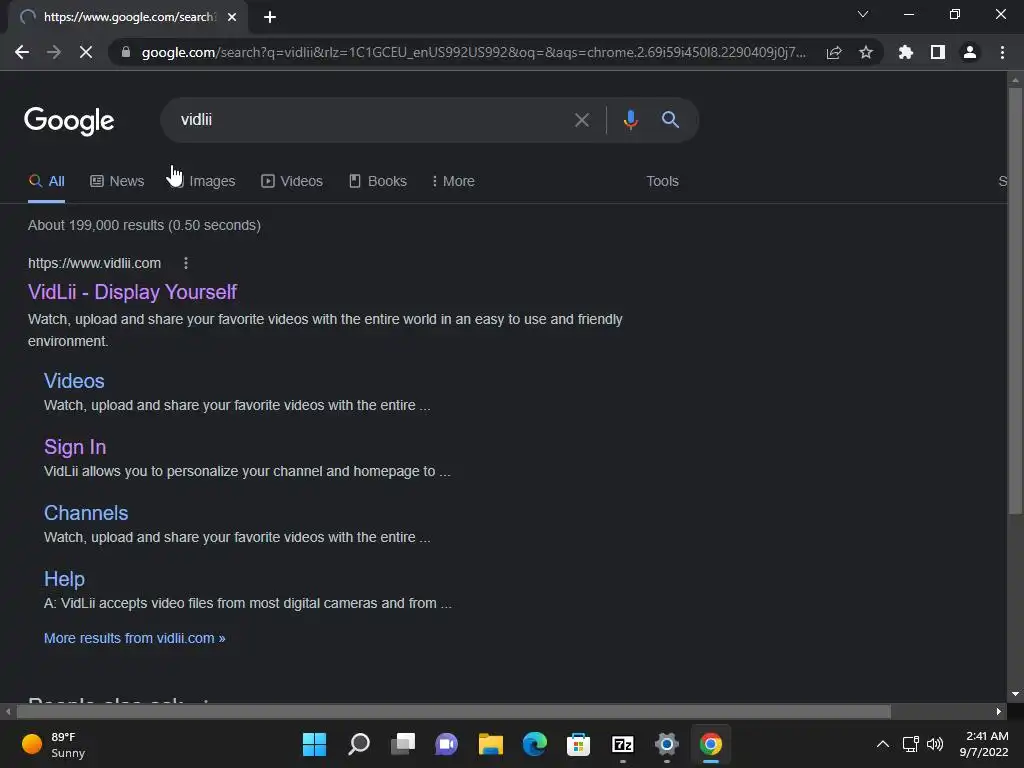Image resolution: width=1024 pixels, height=768 pixels.
Task: Open tab search chevron dropdown
Action: [x=863, y=14]
